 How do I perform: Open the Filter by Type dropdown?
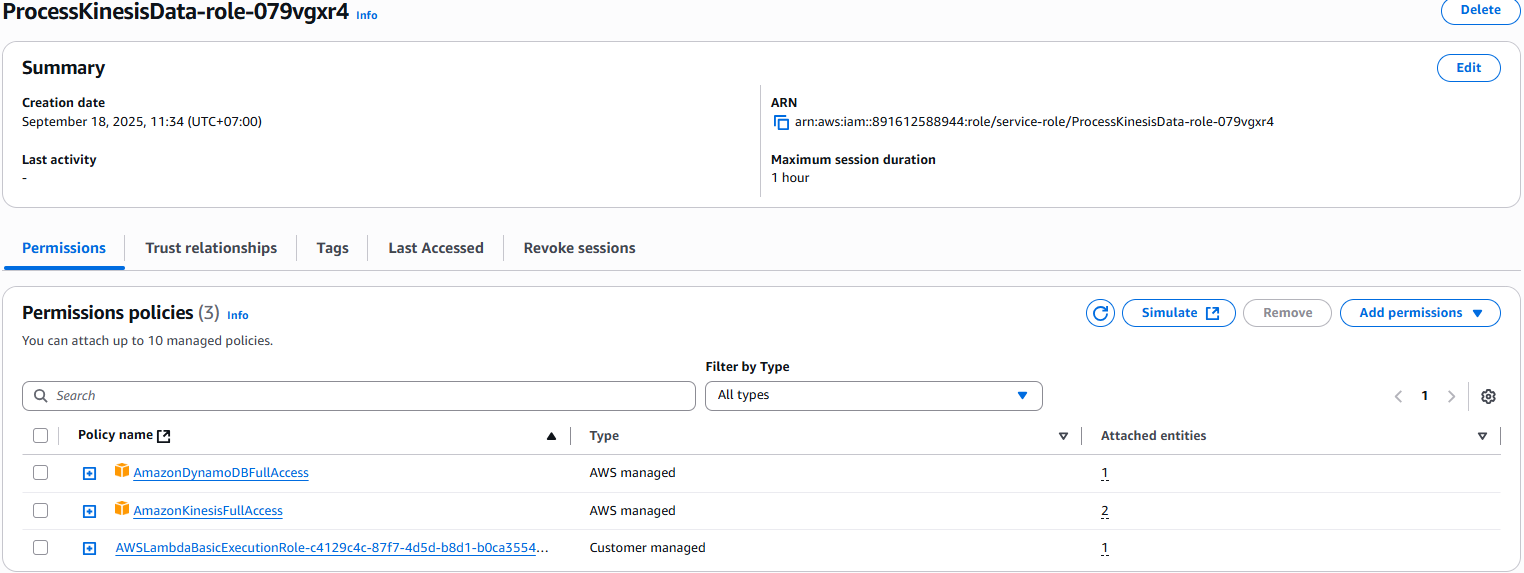click(x=873, y=396)
